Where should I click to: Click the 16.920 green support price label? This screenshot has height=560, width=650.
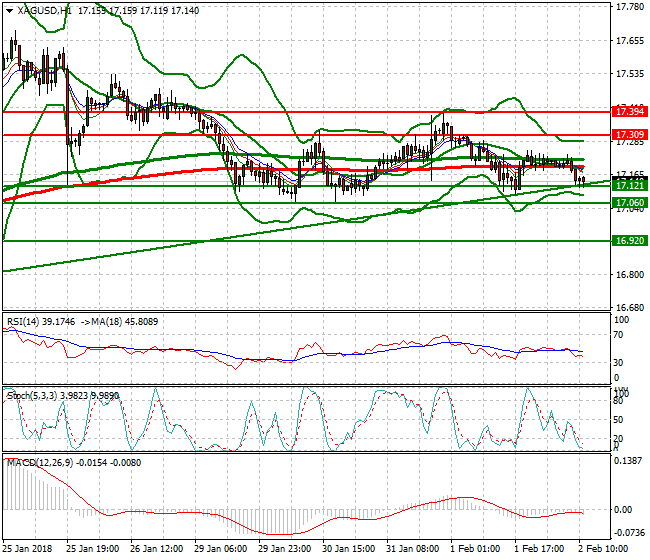630,241
